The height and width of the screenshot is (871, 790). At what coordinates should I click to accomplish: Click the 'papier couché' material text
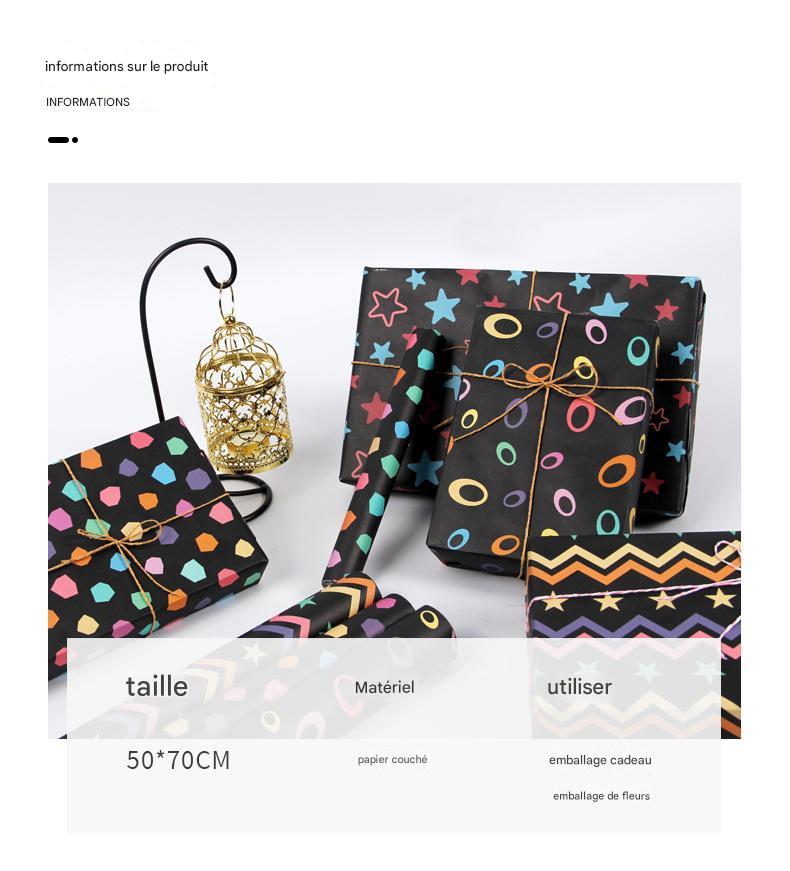(392, 759)
